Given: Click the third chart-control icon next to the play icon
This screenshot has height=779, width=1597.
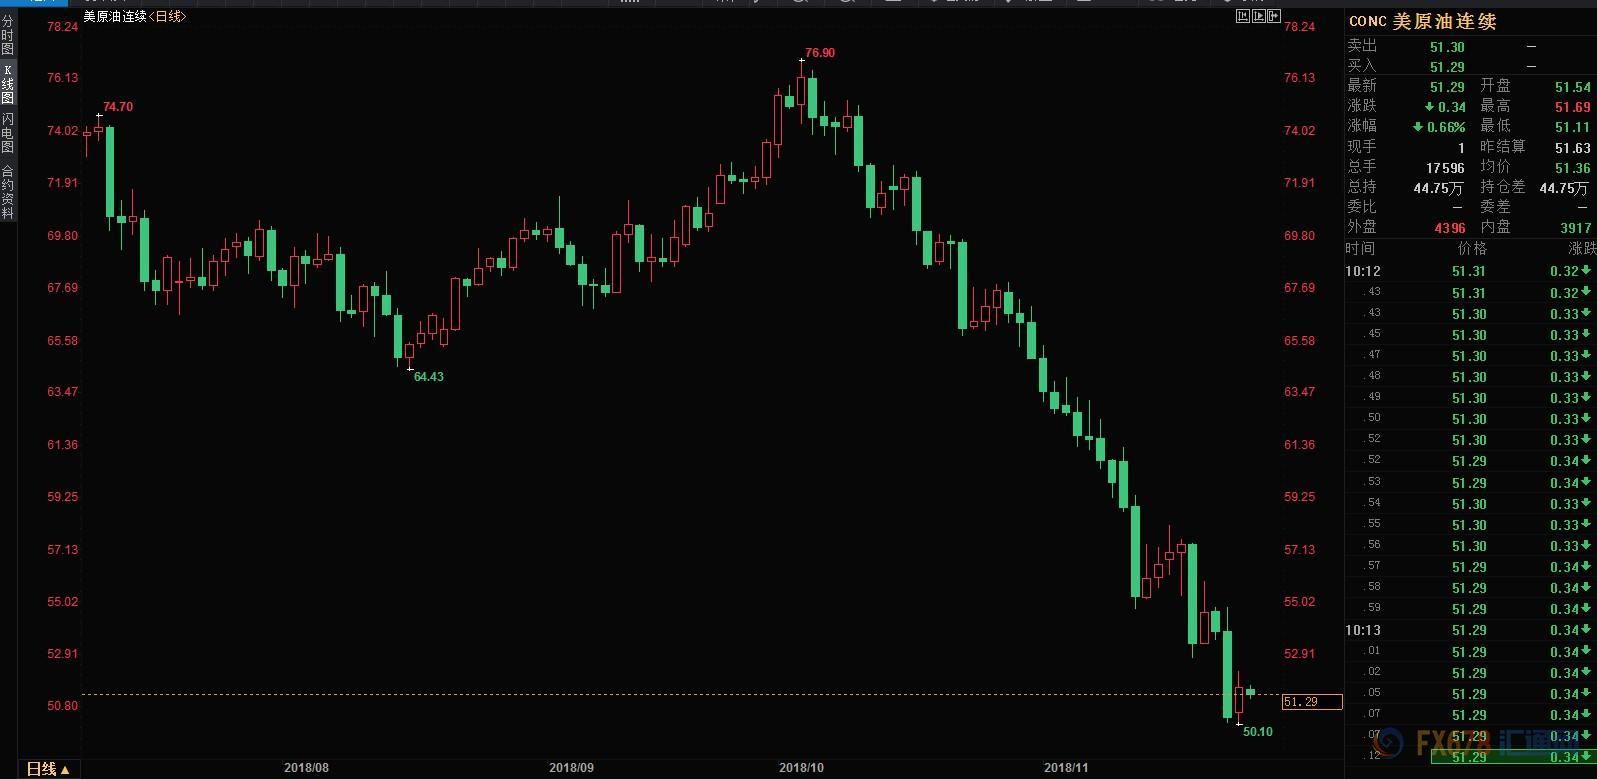Looking at the screenshot, I should tap(1274, 16).
